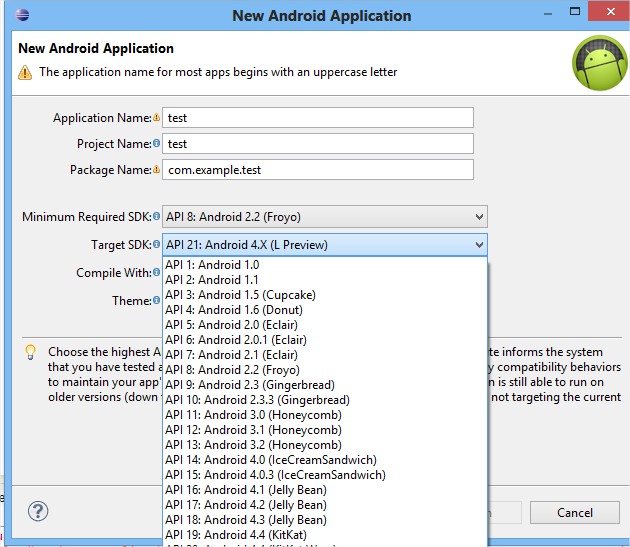
Task: Pick API 6: Android 2.0.1 (Eclair)
Action: coord(325,340)
